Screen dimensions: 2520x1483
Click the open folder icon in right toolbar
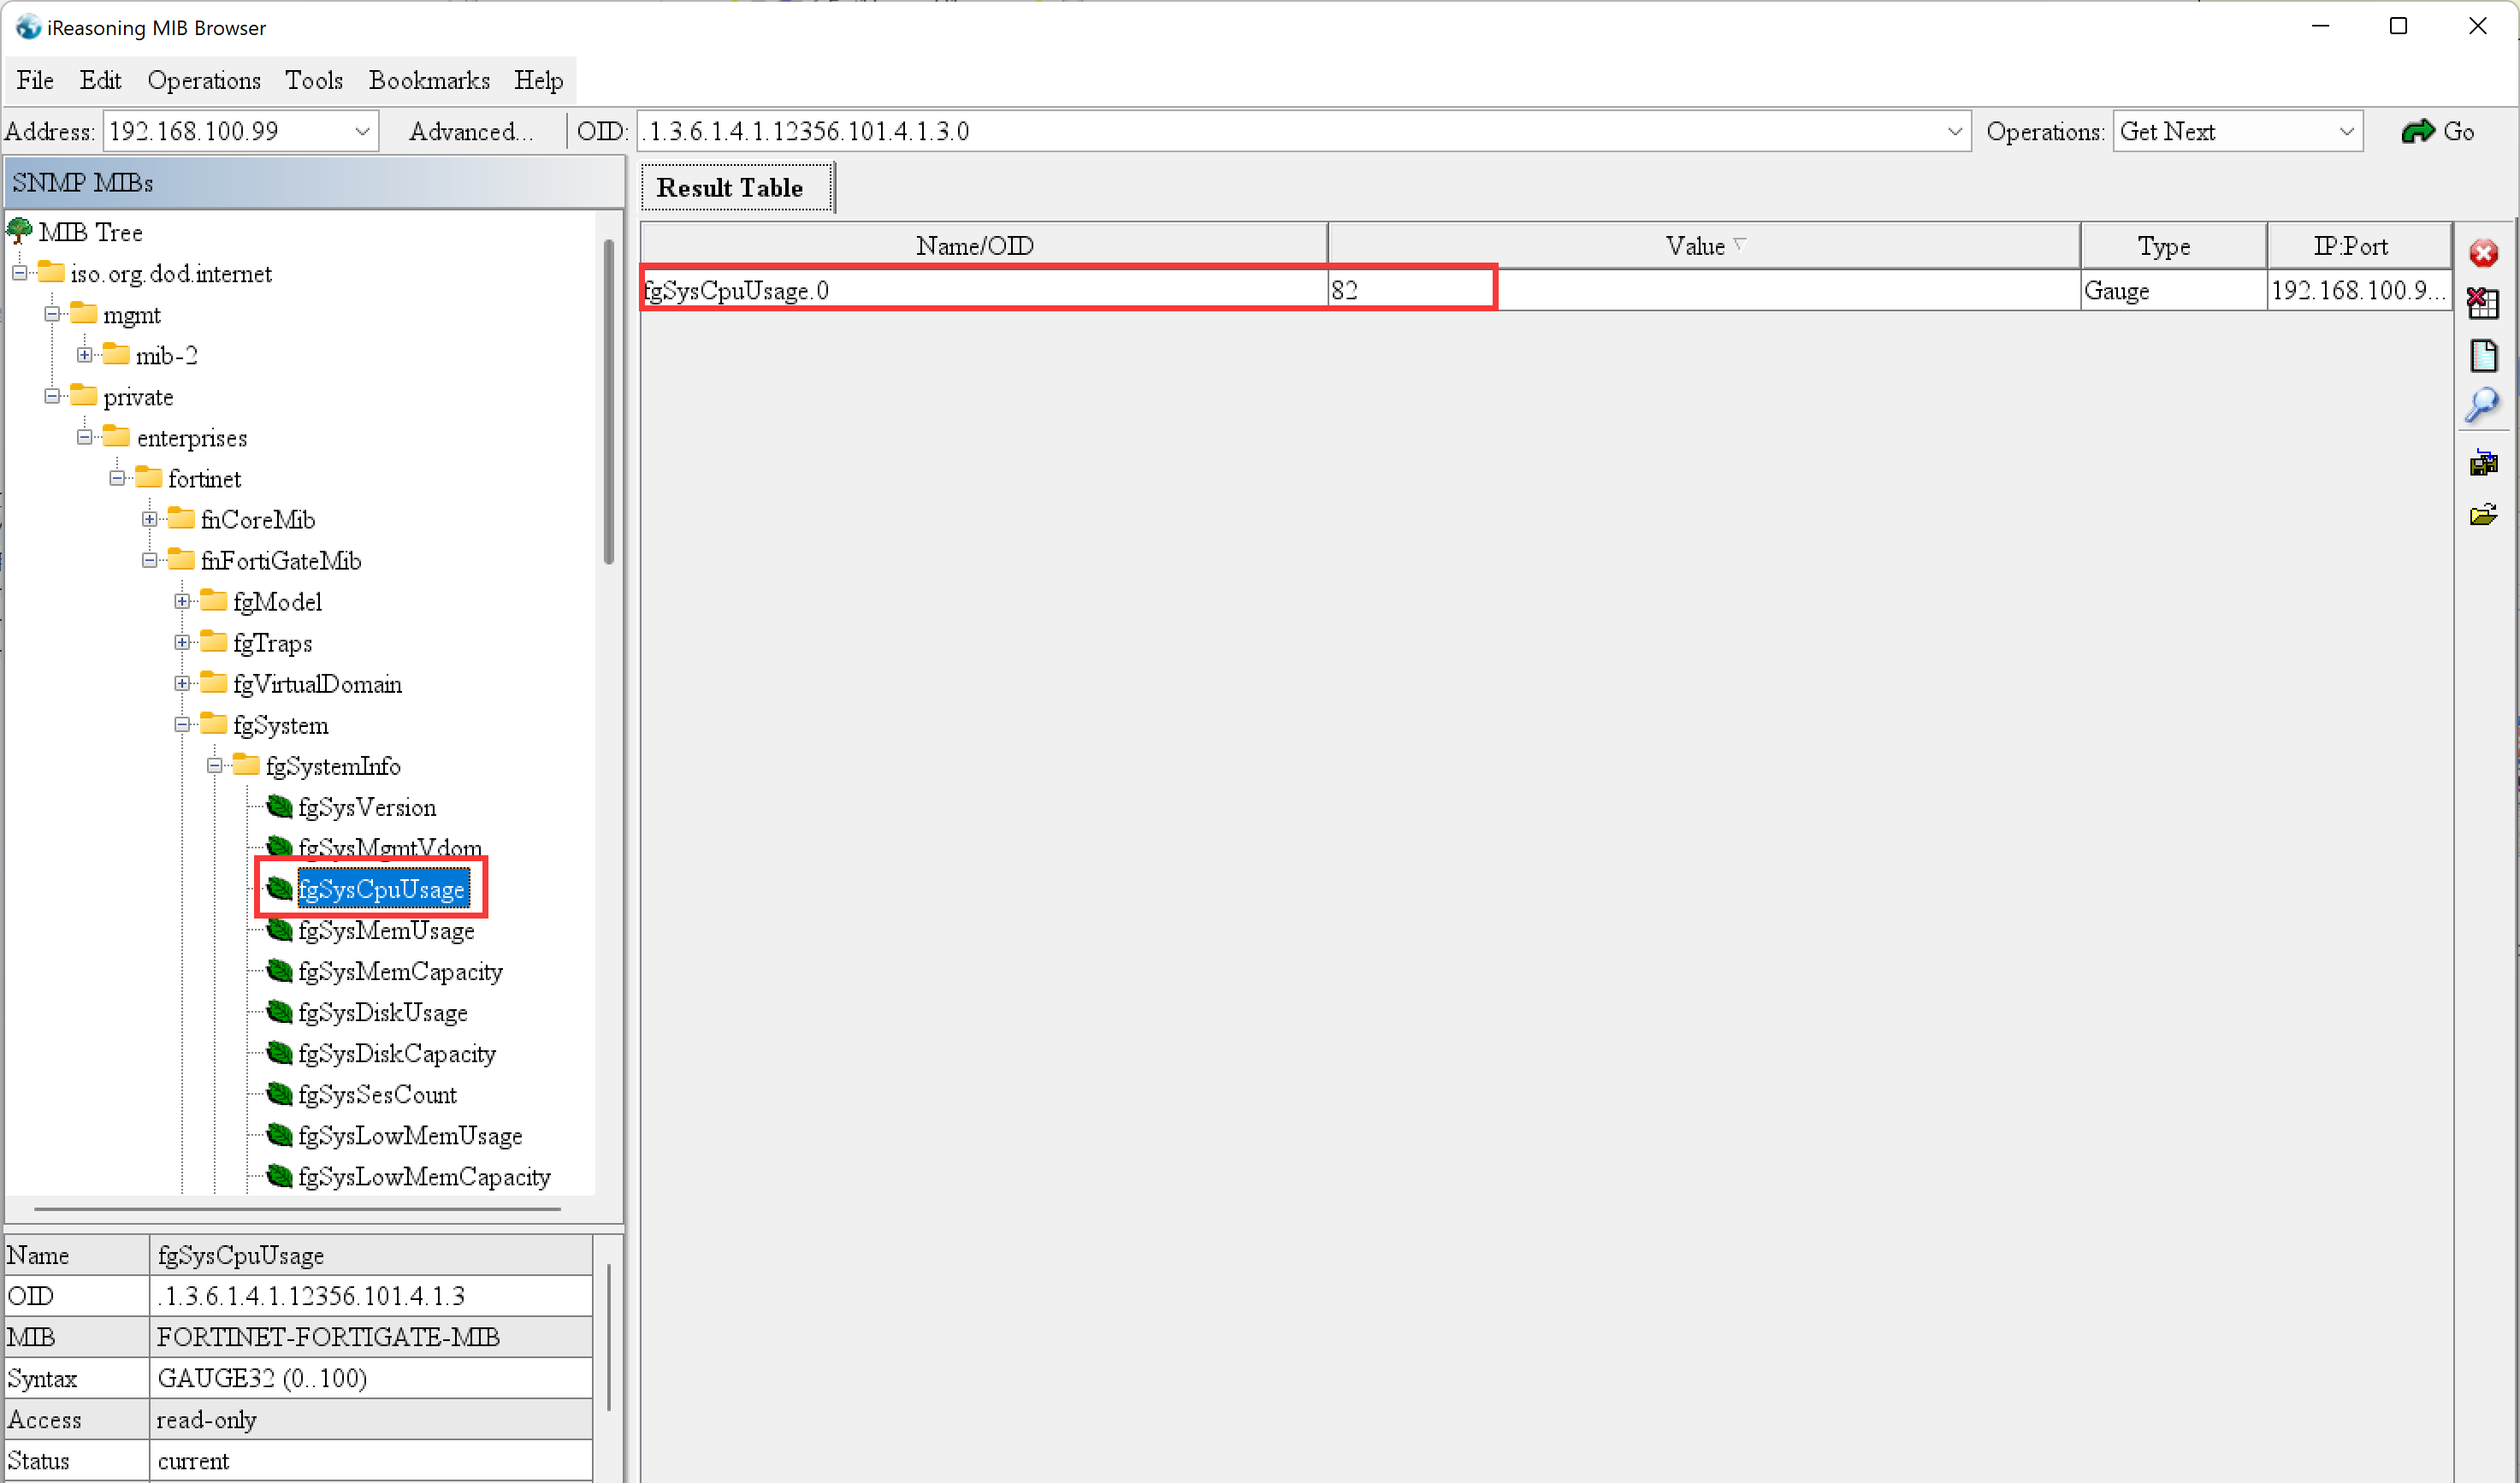click(2483, 515)
